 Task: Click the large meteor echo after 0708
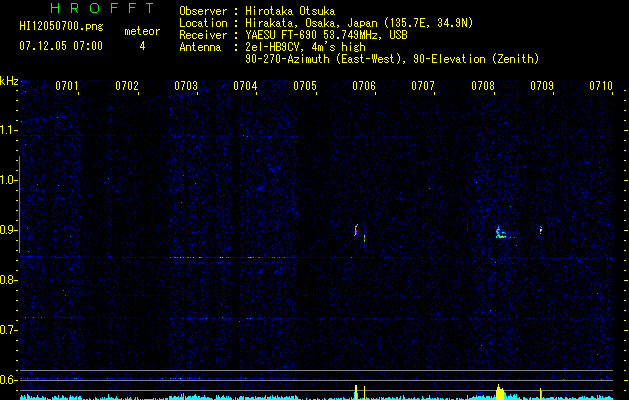501,233
